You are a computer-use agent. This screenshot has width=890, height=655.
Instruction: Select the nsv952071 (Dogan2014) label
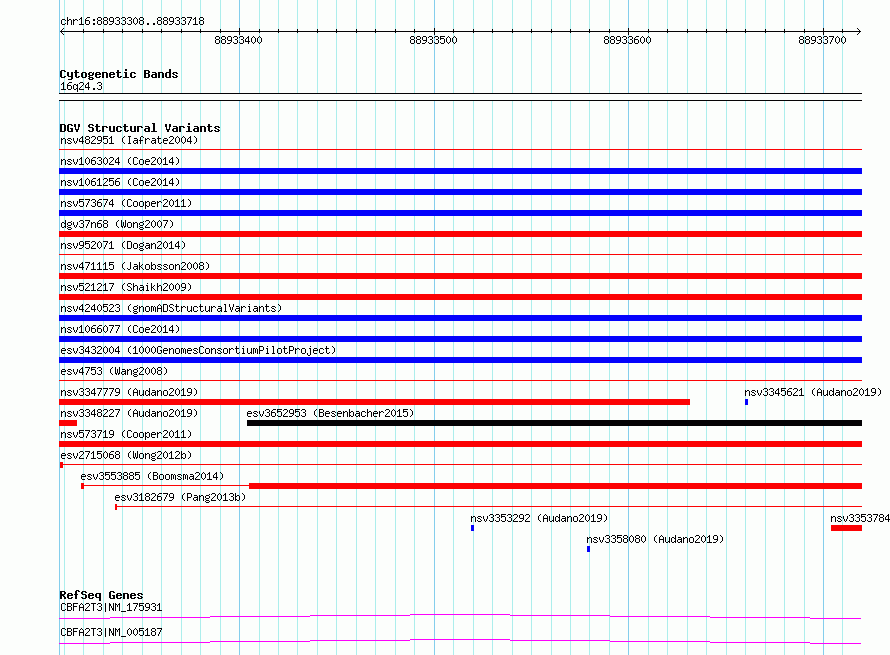point(123,245)
